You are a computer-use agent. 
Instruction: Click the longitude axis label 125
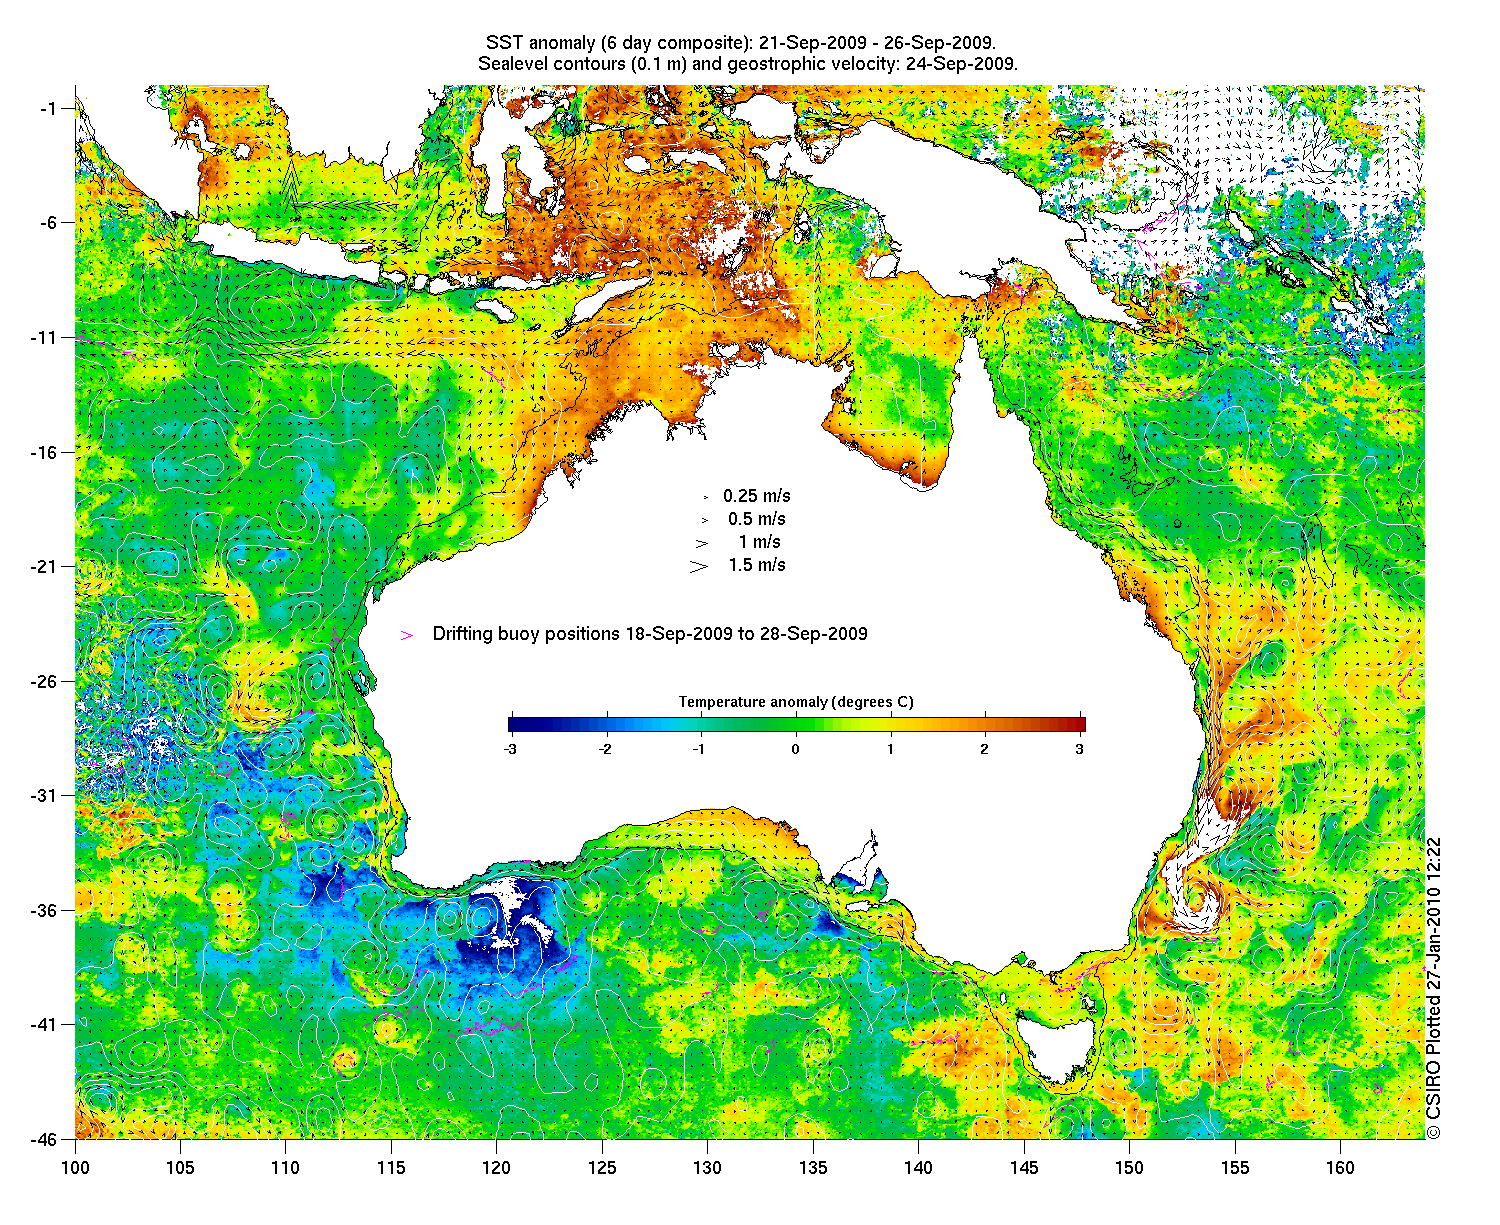click(602, 1168)
